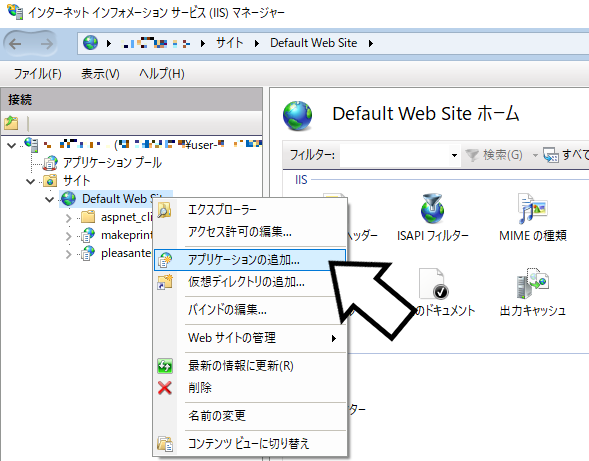Screen dimensions: 589x461
Task: Collapse the server root node
Action: (12, 145)
